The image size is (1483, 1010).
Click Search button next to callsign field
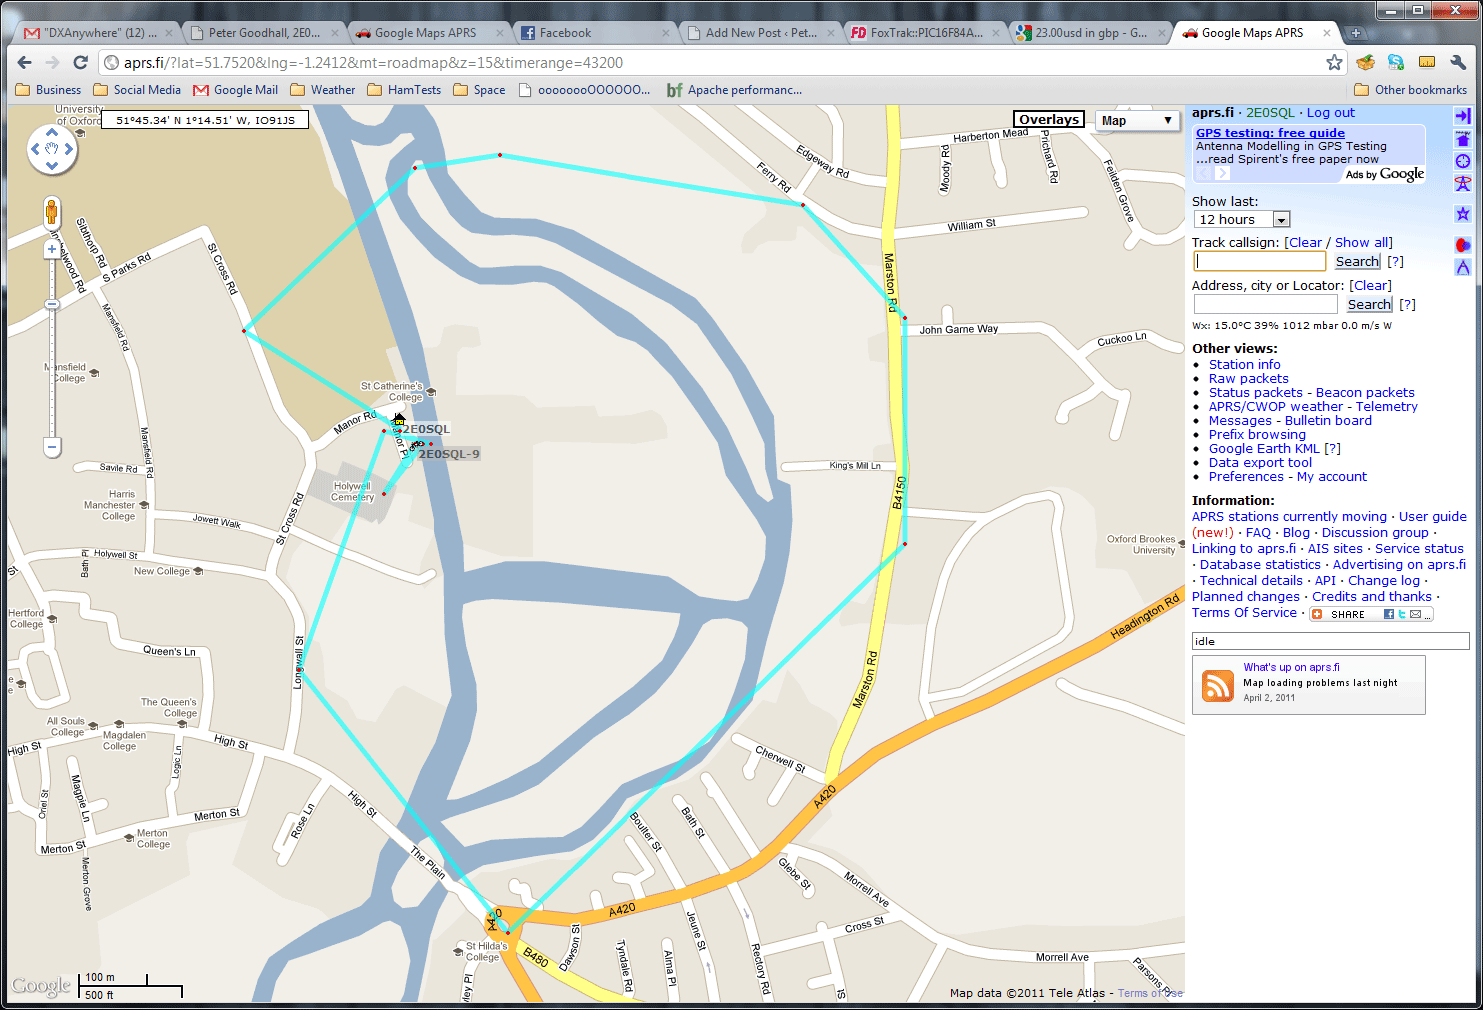1357,261
